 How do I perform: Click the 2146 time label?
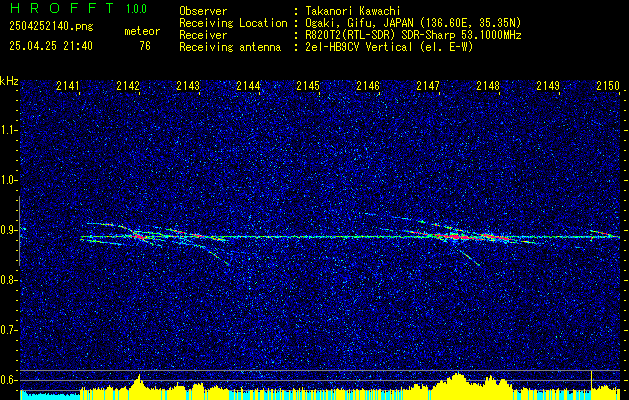(368, 86)
